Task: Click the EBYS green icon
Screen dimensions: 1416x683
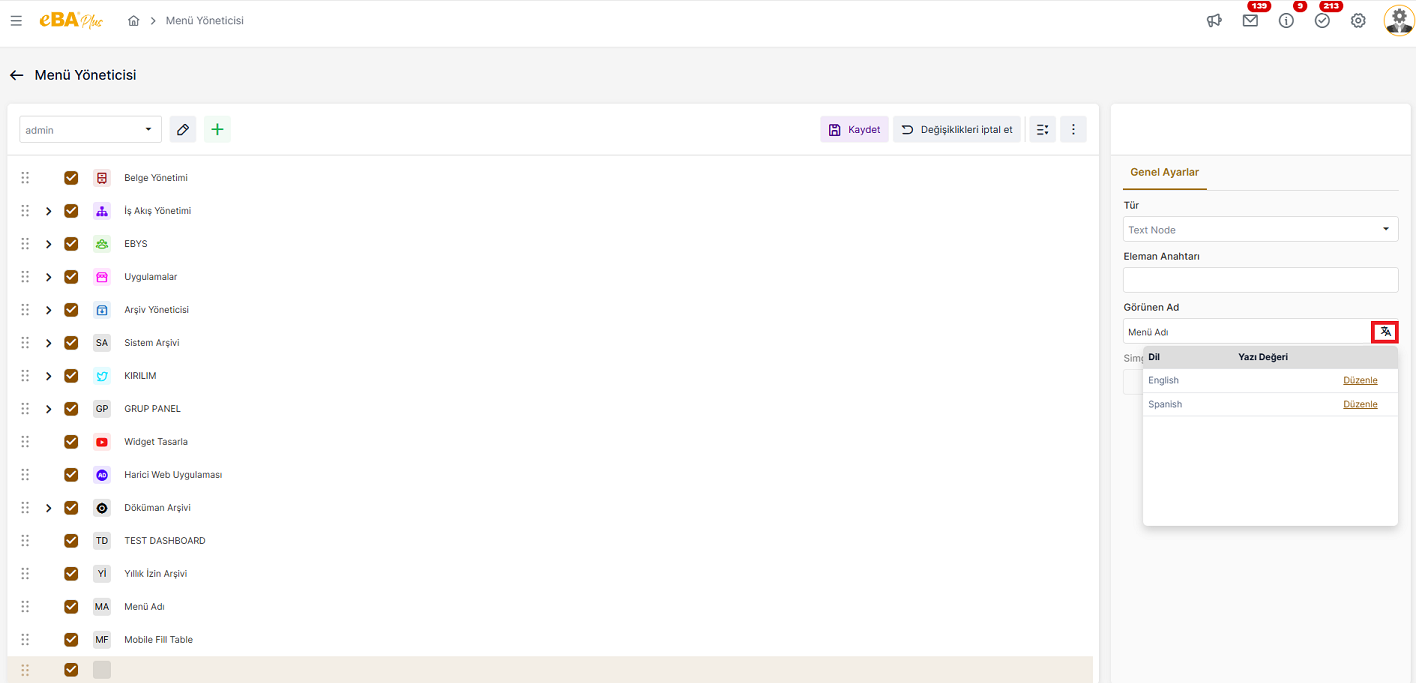Action: 102,244
